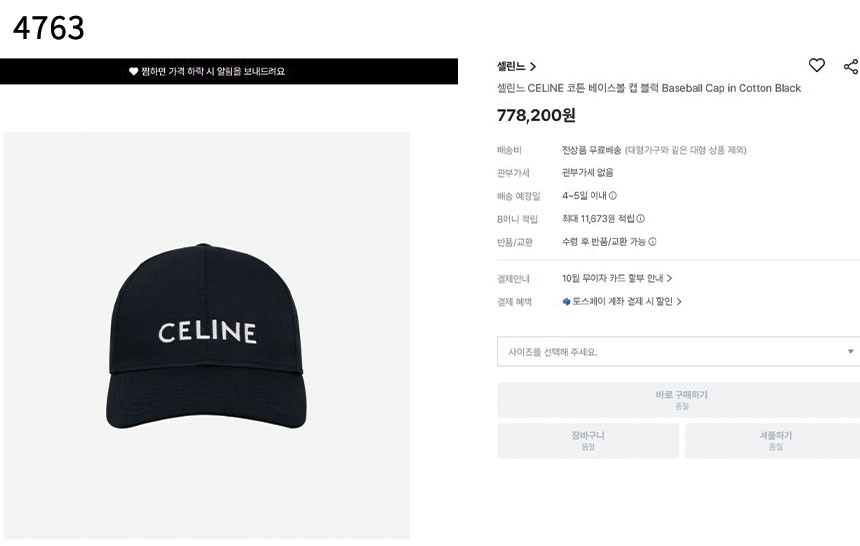860x546 pixels.
Task: Click the product title Baseball Cap in Cotton Black
Action: point(649,88)
